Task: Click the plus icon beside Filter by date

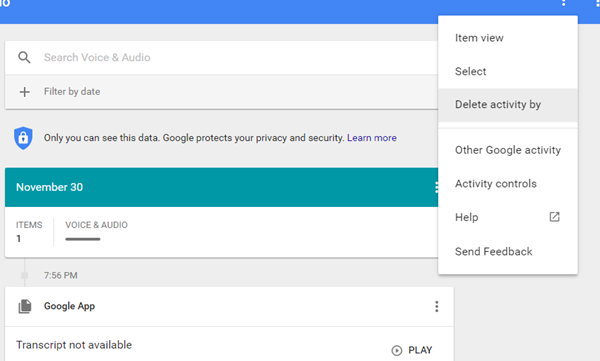Action: (x=24, y=92)
